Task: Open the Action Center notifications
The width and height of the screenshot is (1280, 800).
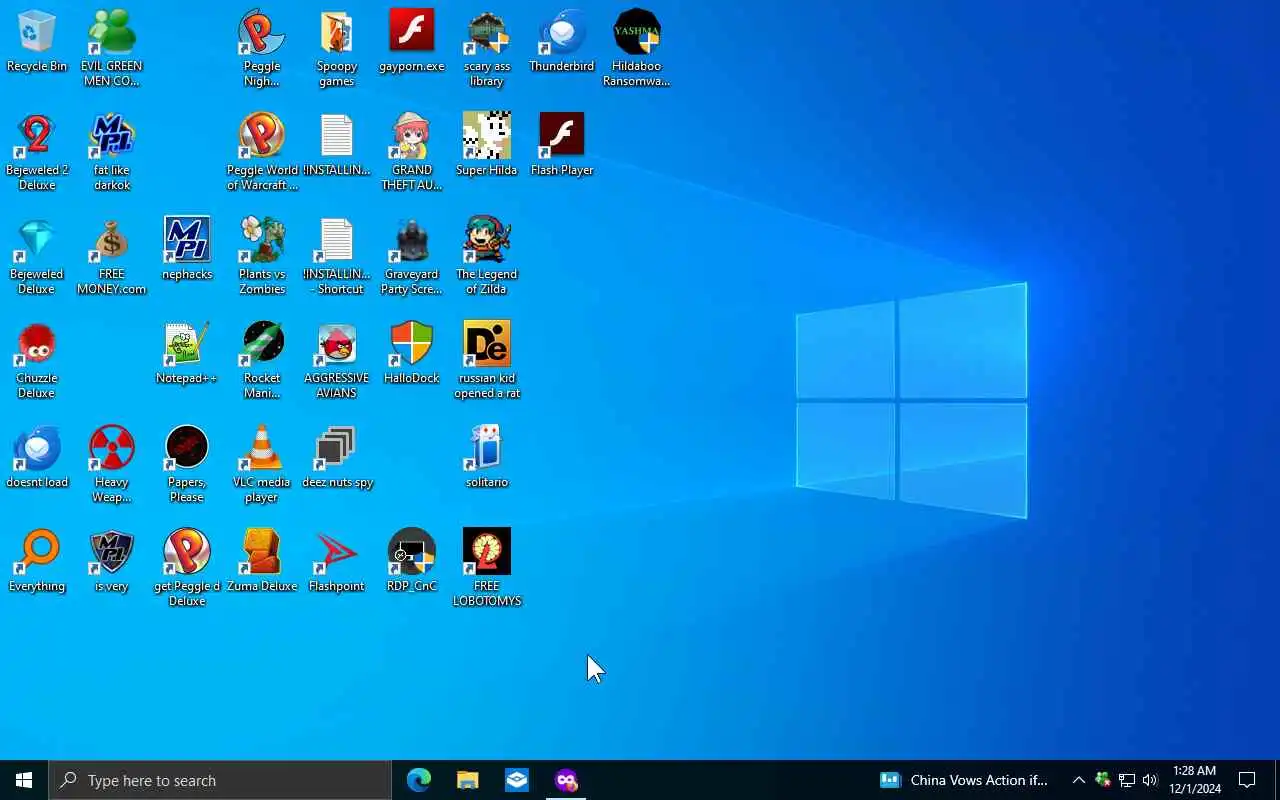Action: click(1248, 780)
